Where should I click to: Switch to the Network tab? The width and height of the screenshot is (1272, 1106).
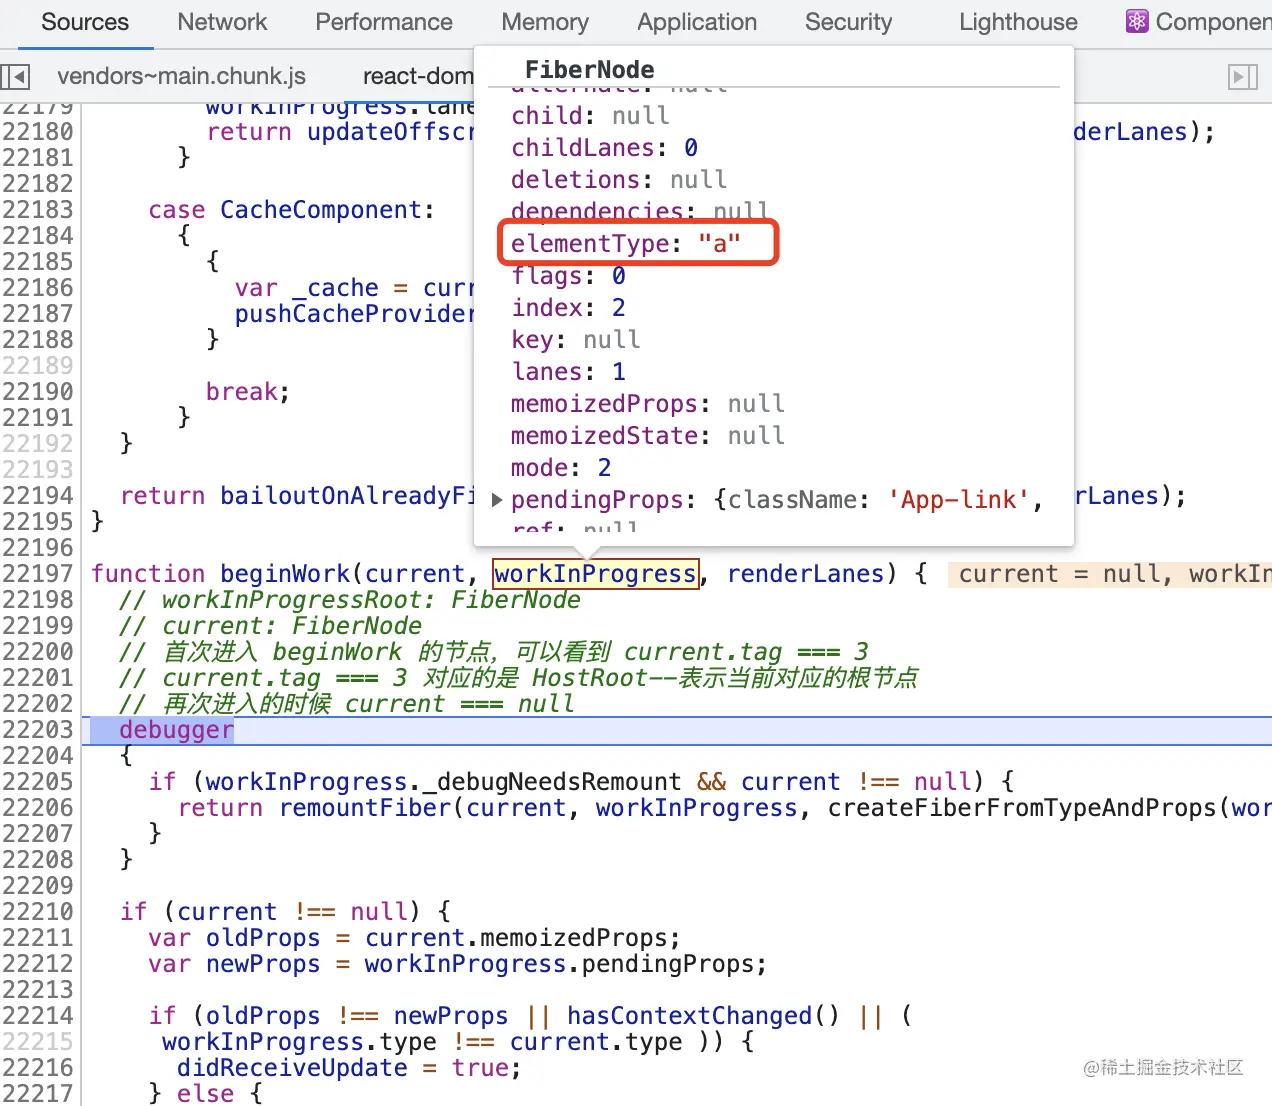point(222,22)
